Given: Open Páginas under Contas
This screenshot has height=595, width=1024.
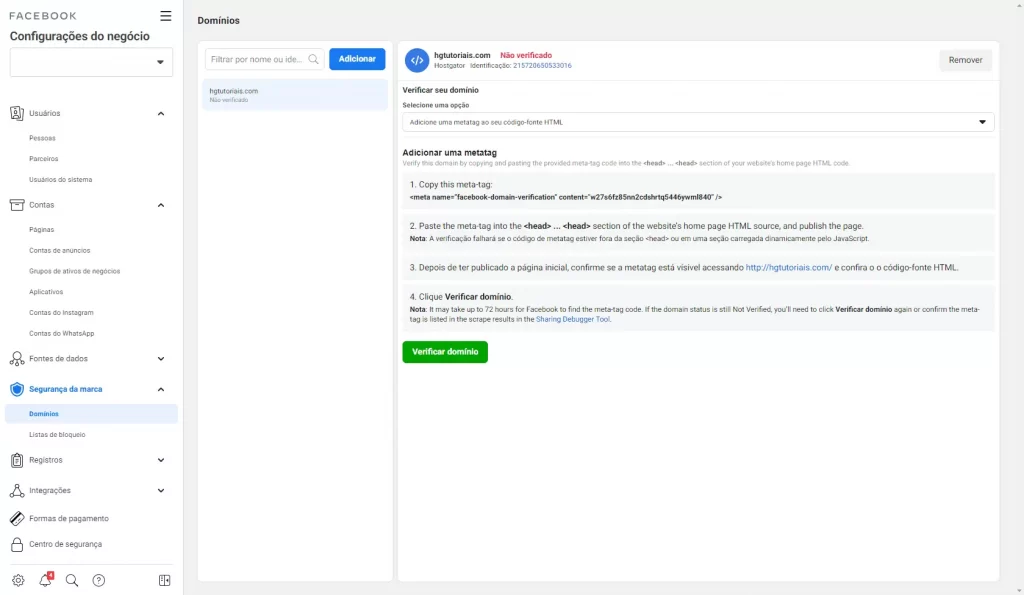Looking at the screenshot, I should coord(42,230).
